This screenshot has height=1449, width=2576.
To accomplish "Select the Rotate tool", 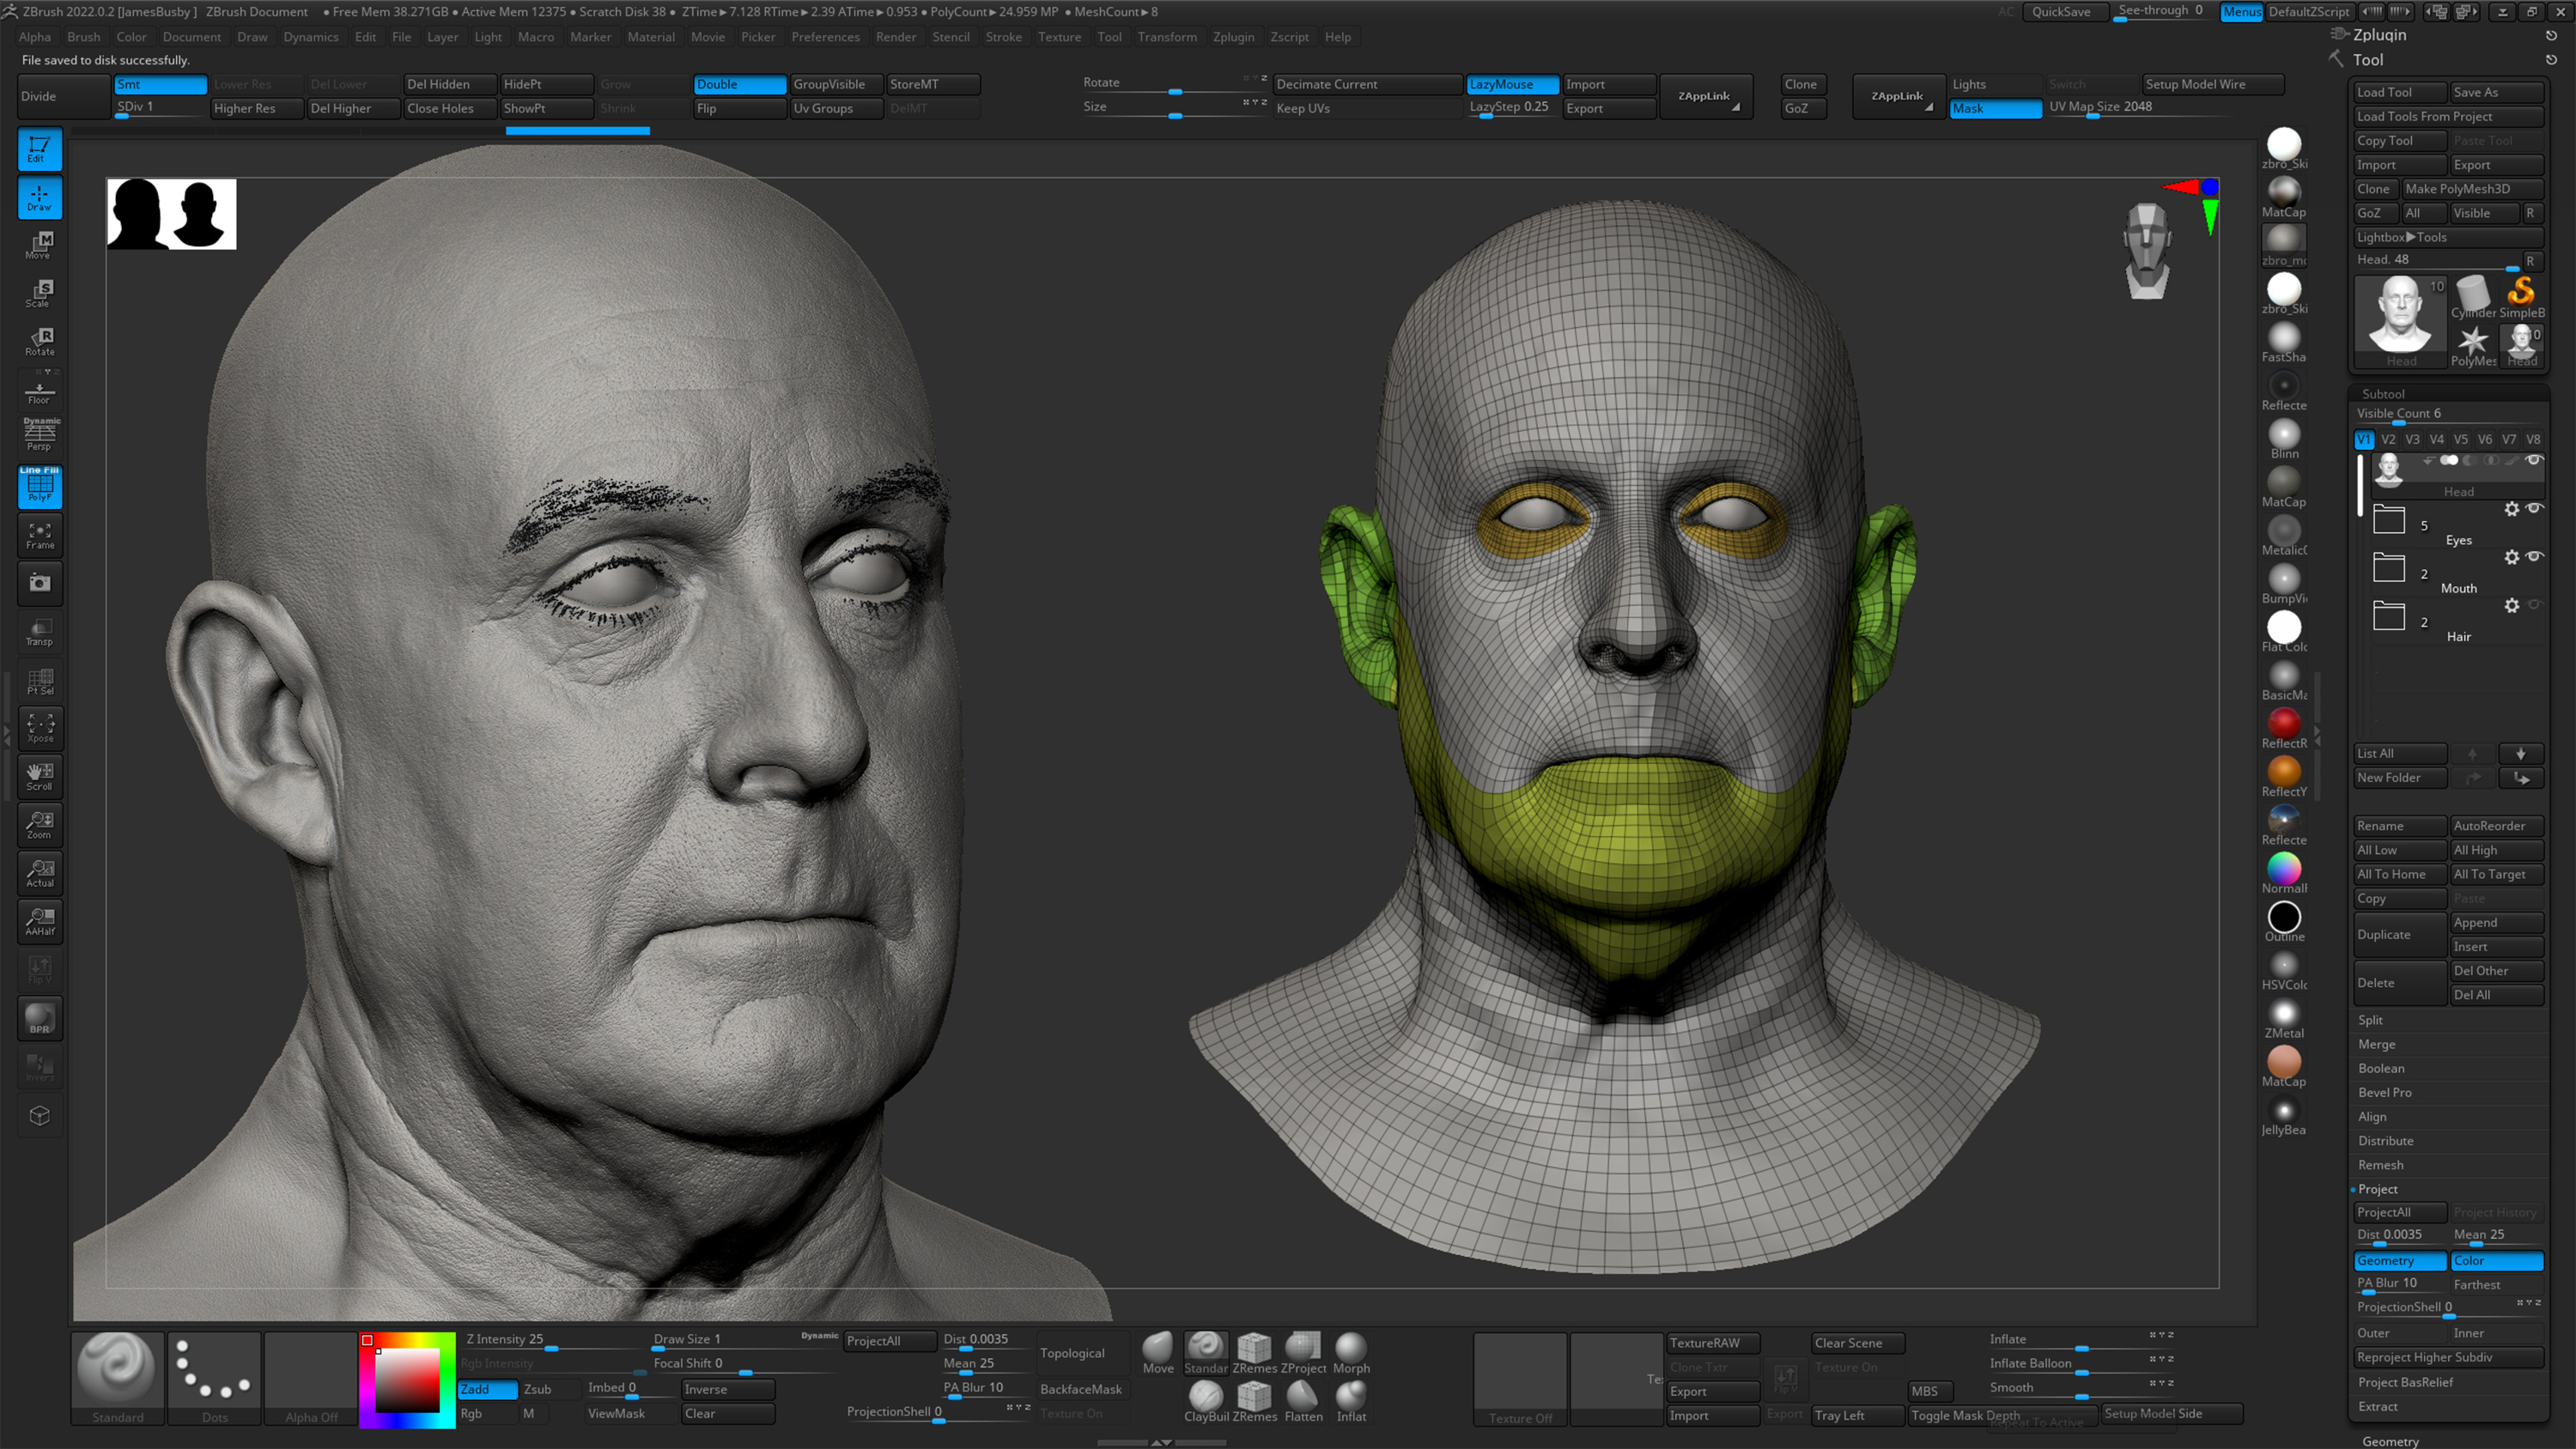I will (x=40, y=340).
